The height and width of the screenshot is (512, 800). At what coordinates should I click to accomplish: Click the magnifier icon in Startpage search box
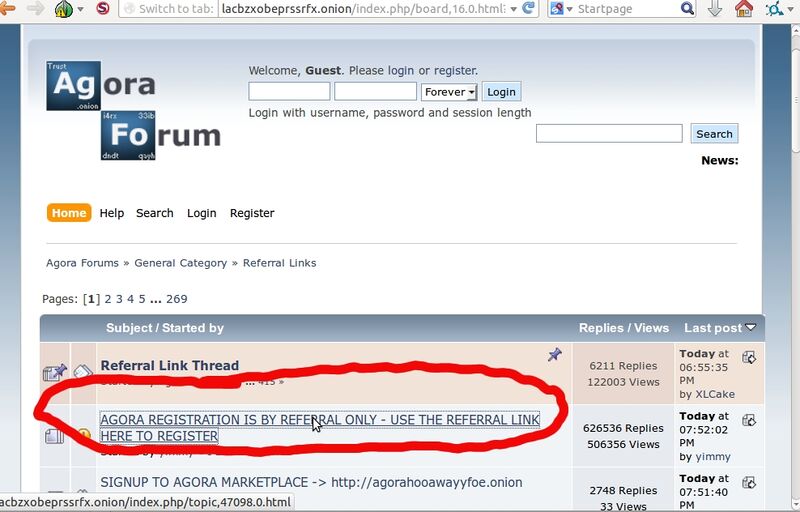[x=688, y=9]
